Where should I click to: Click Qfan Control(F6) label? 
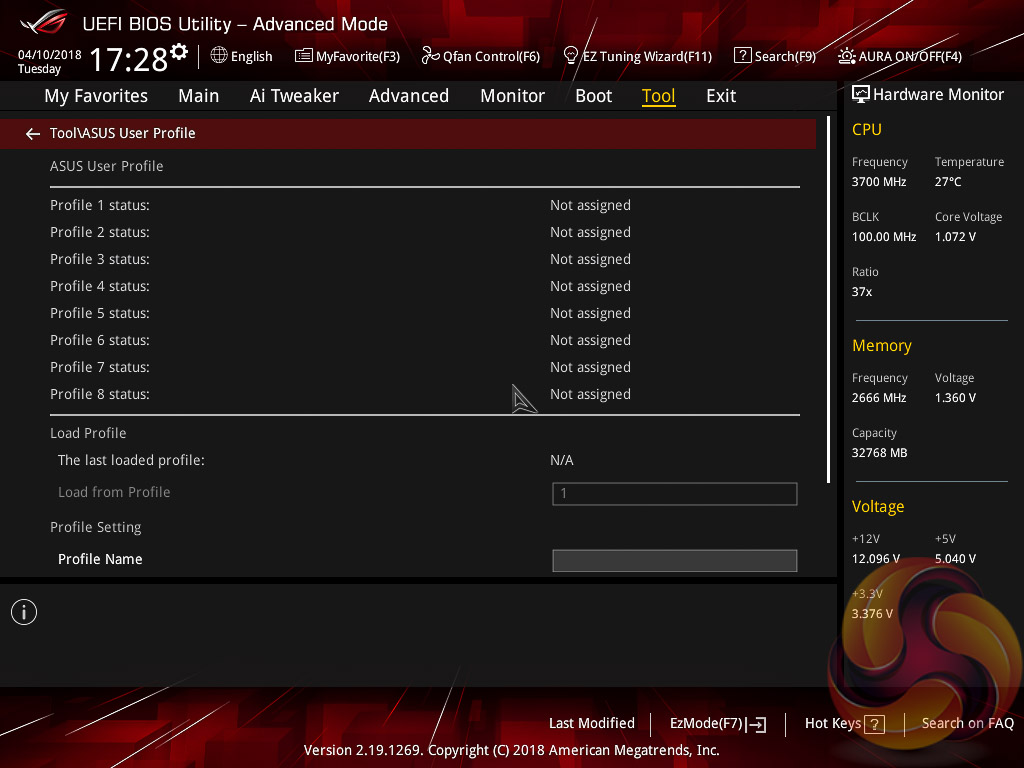[x=491, y=57]
